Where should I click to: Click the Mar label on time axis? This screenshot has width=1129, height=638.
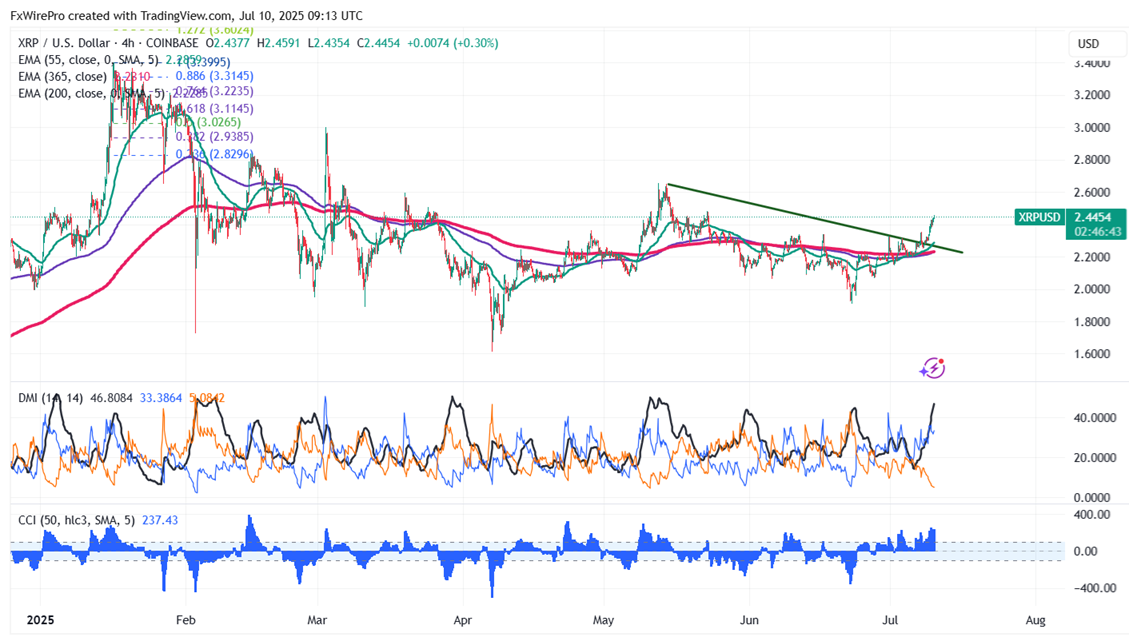(x=317, y=620)
